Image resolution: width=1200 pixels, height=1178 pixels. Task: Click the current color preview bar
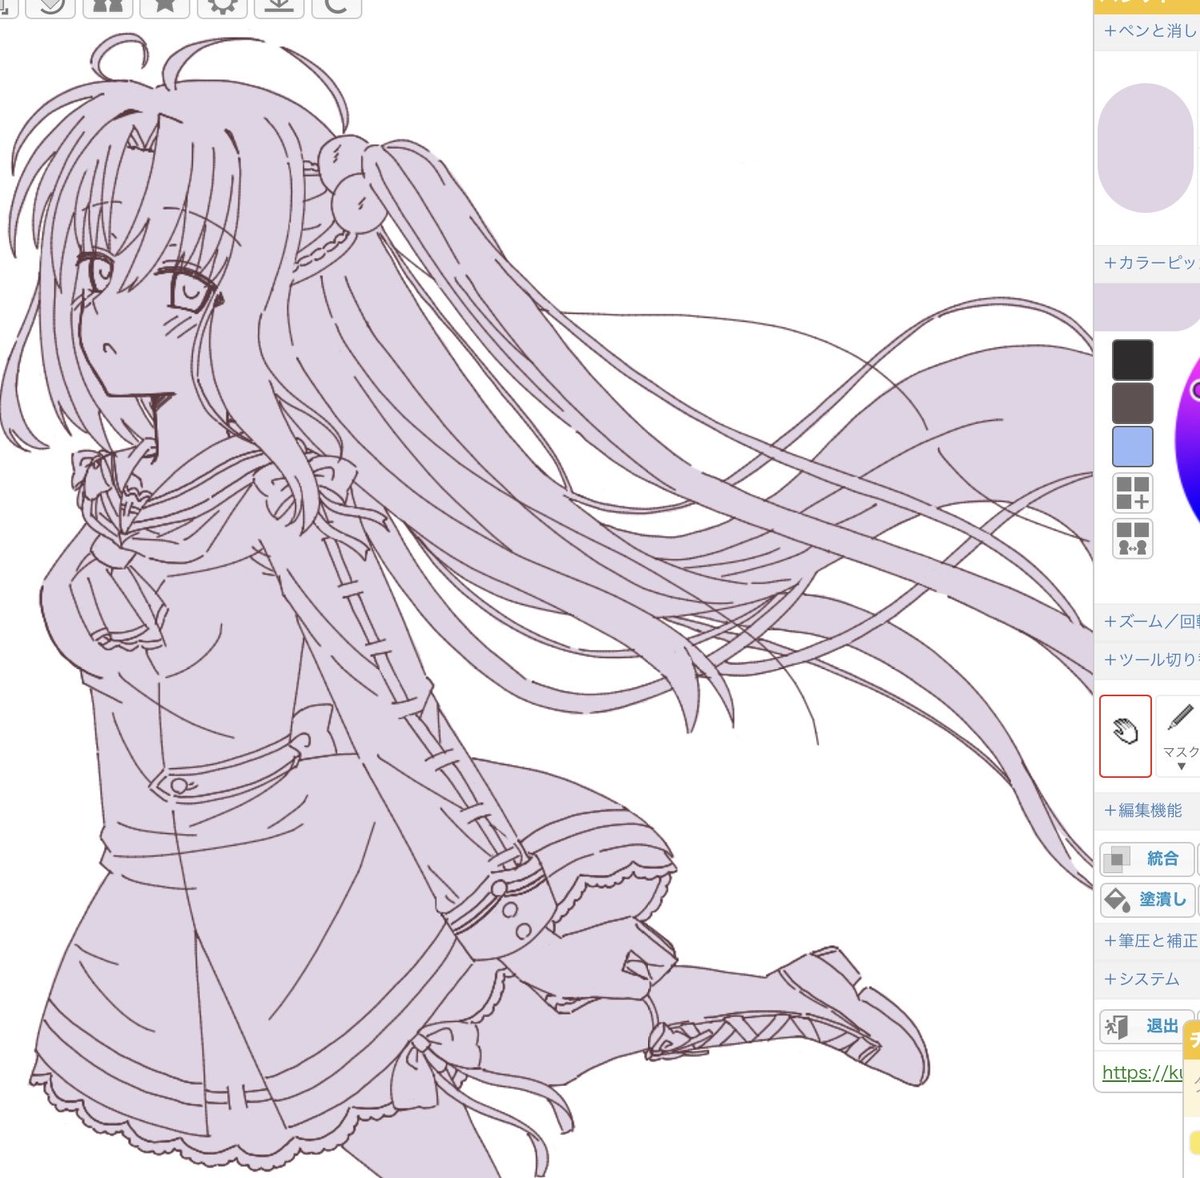pos(1147,307)
